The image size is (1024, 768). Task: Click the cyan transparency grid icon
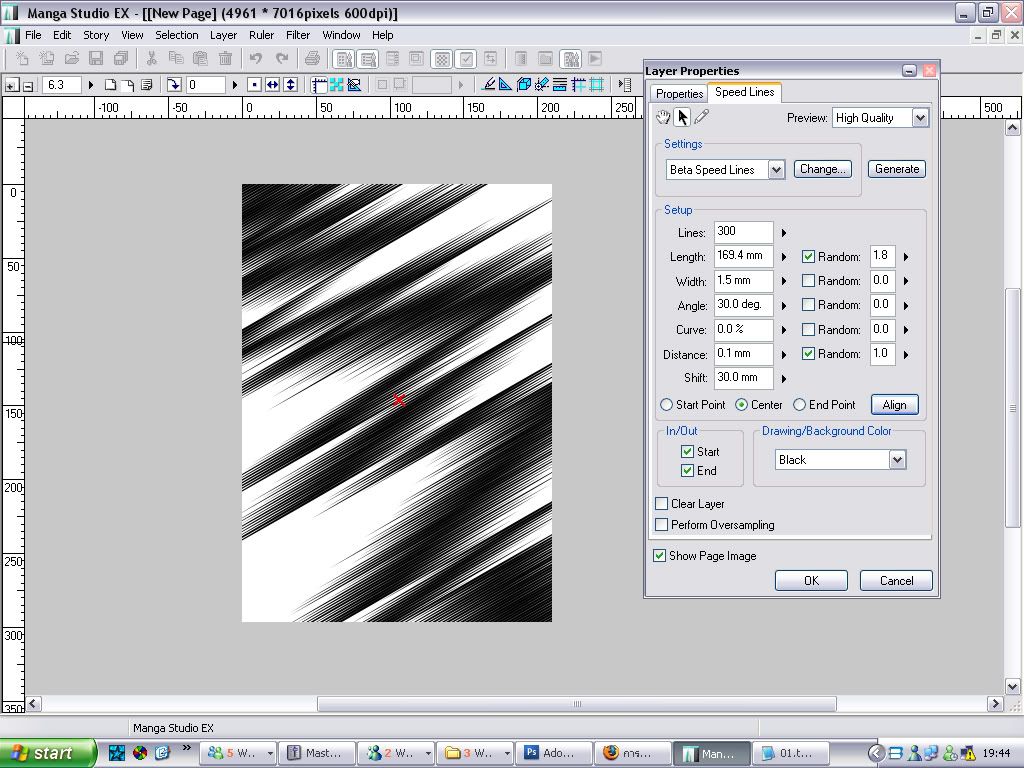click(336, 84)
